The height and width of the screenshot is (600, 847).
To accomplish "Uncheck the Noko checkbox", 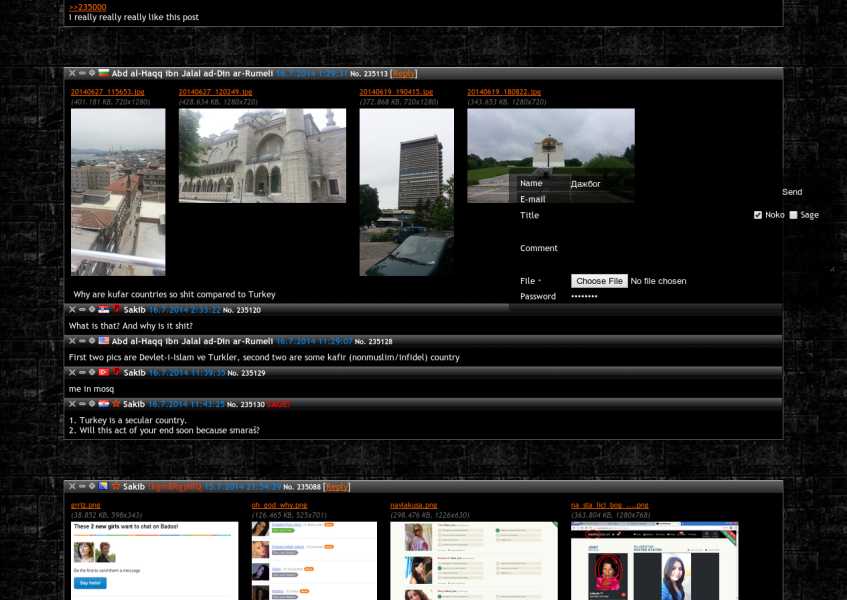I will pyautogui.click(x=758, y=215).
